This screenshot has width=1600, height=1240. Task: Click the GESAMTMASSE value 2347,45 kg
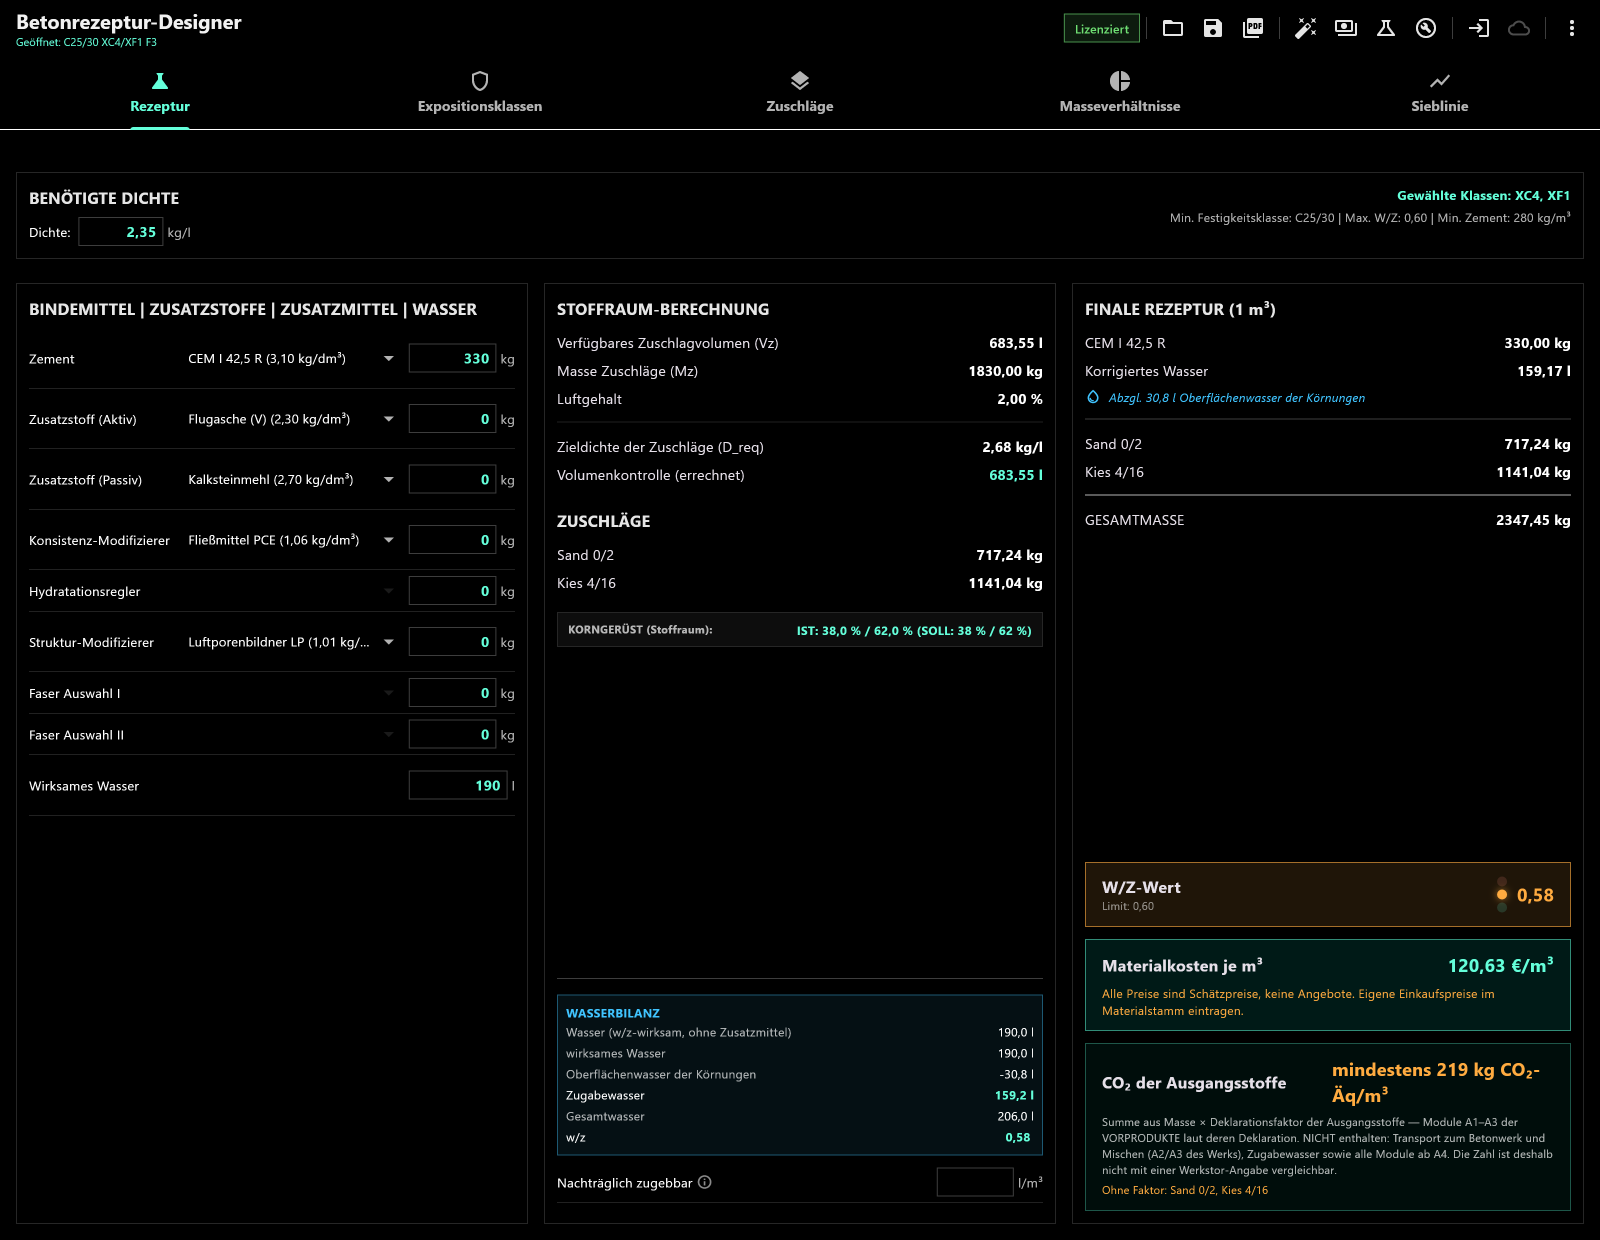(x=1533, y=520)
